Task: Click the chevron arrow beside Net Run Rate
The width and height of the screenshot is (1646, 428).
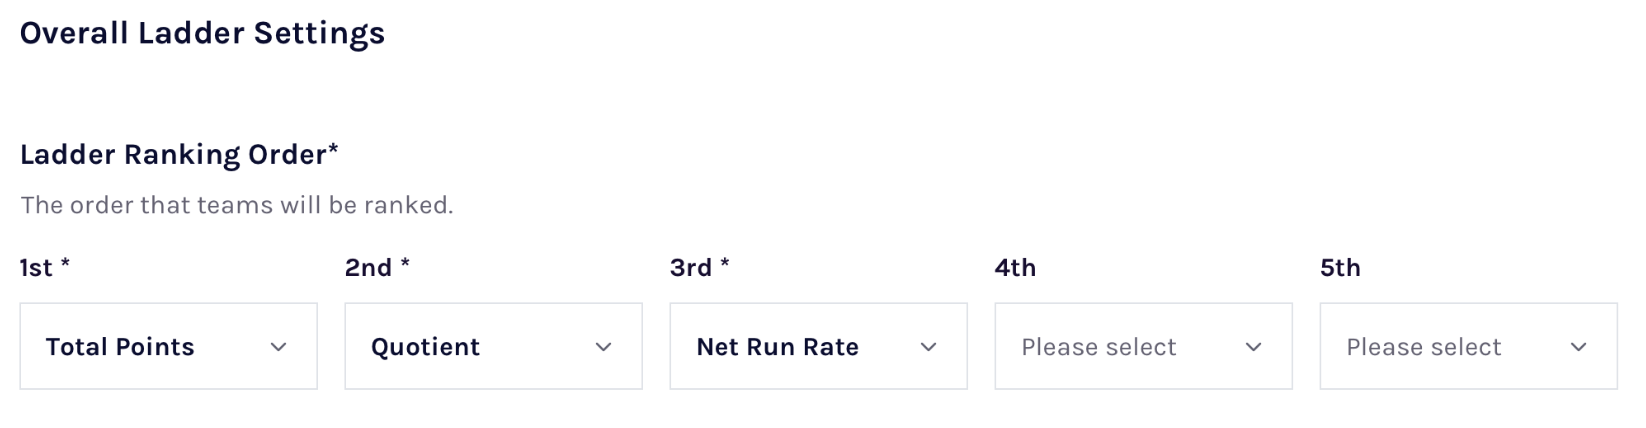Action: [x=929, y=347]
